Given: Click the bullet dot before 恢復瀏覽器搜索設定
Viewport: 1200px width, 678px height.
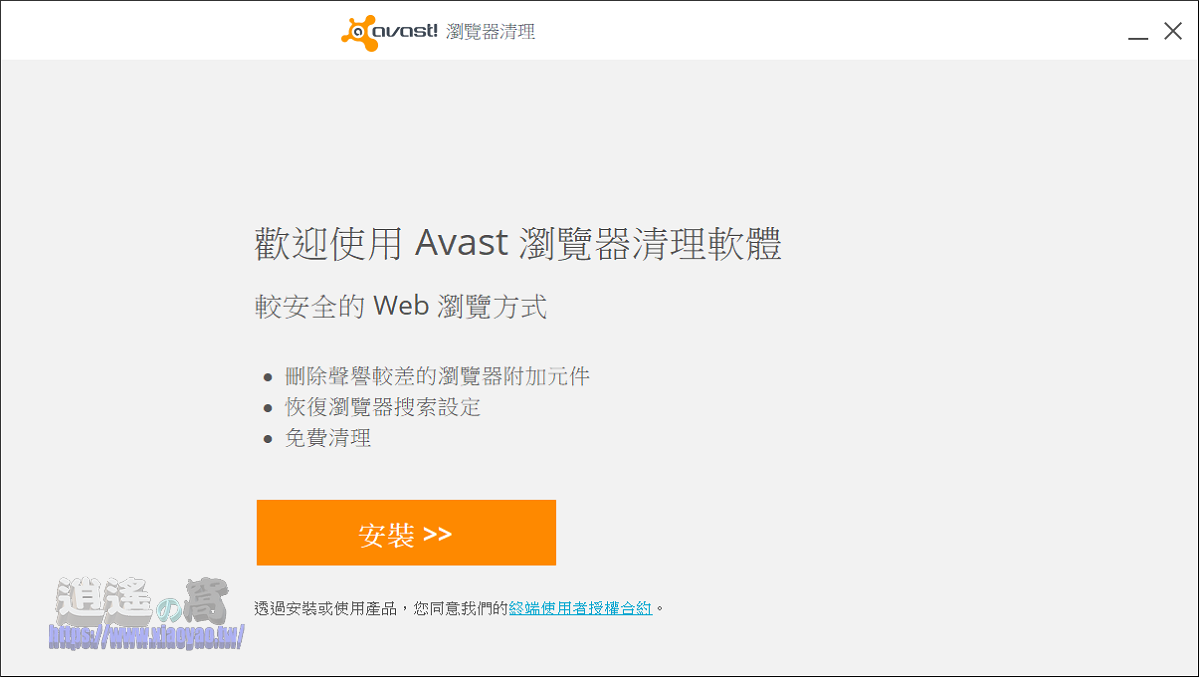Looking at the screenshot, I should point(267,408).
